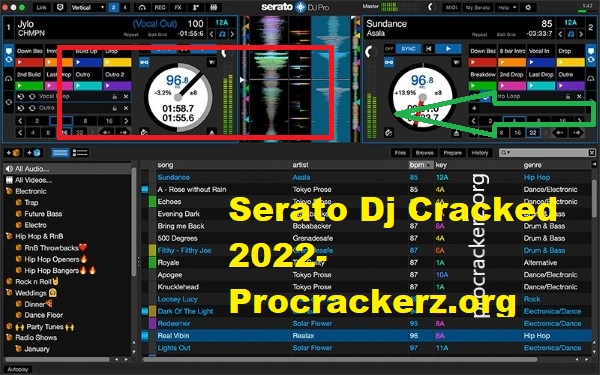Toggle REC recording panel
The width and height of the screenshot is (600, 375).
pos(160,7)
